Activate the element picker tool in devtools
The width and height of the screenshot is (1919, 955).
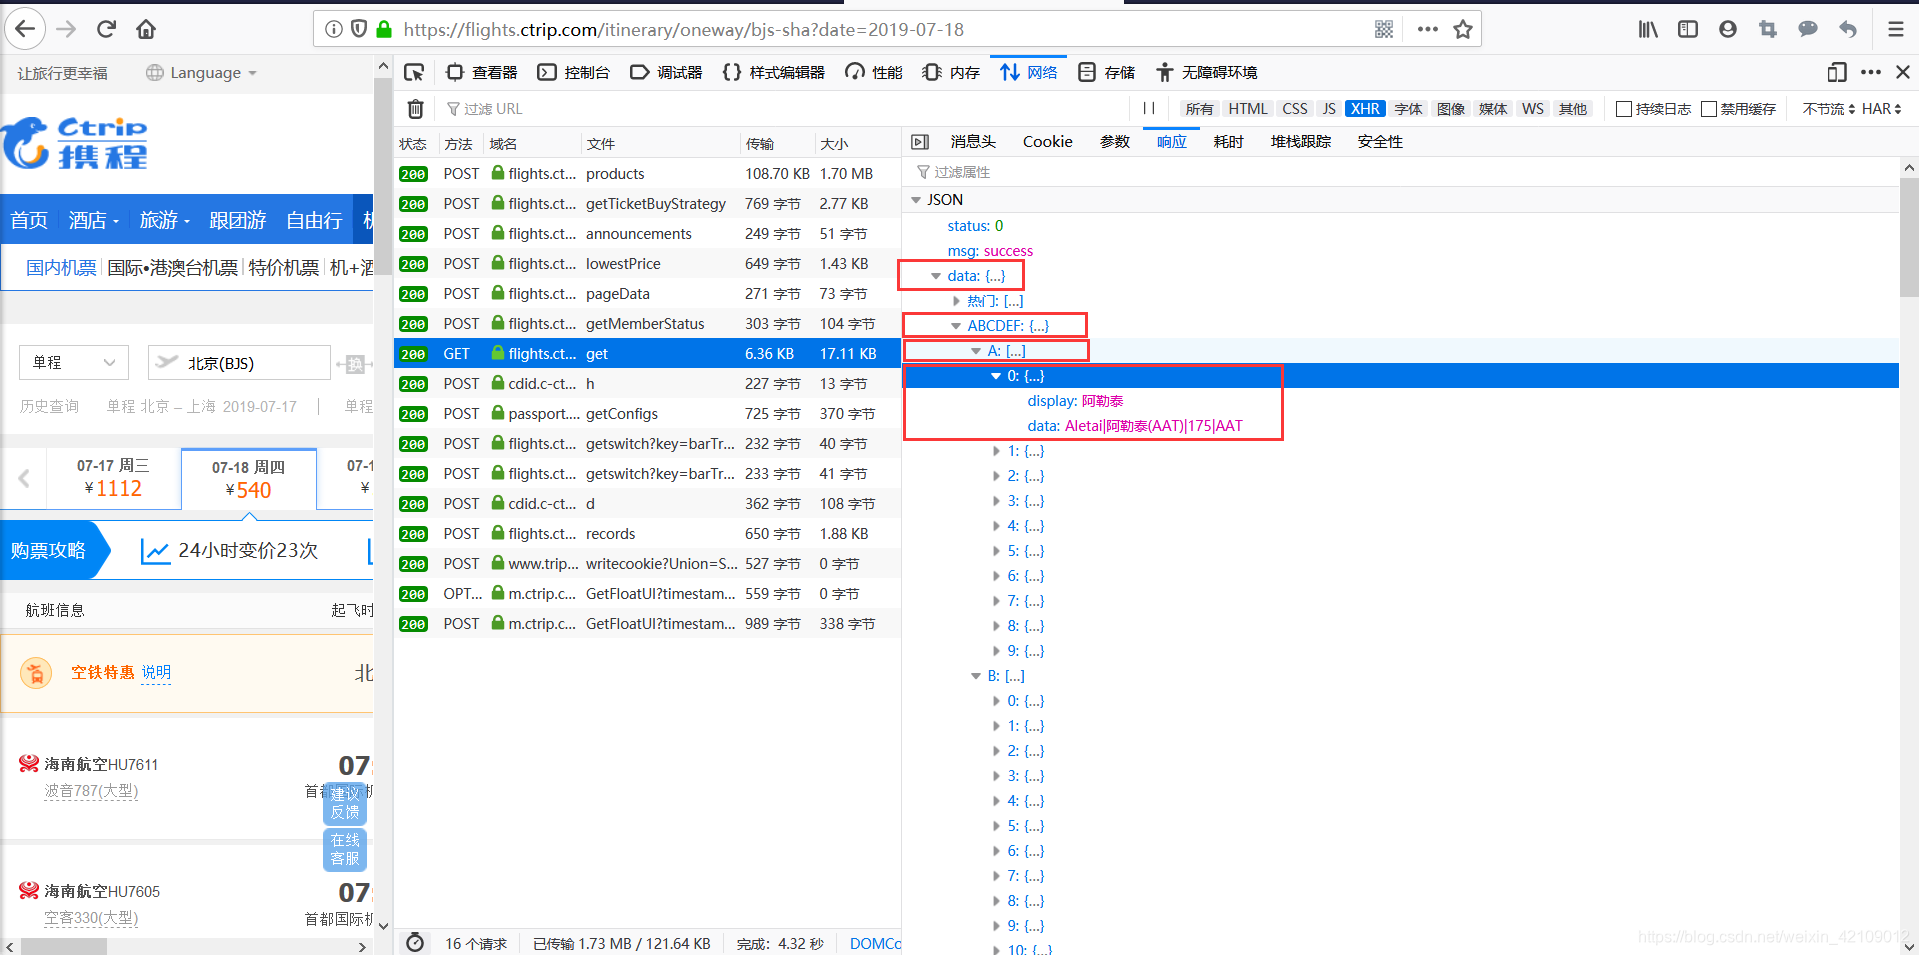click(414, 72)
